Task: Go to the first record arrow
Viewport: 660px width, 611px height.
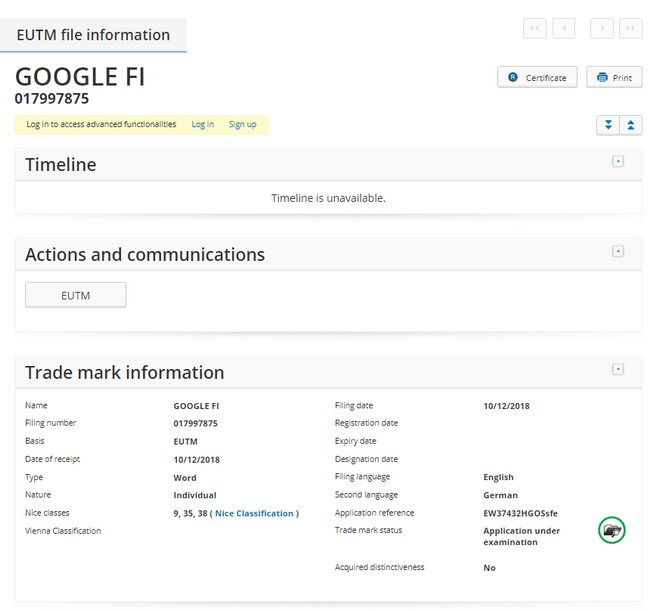Action: click(x=534, y=28)
